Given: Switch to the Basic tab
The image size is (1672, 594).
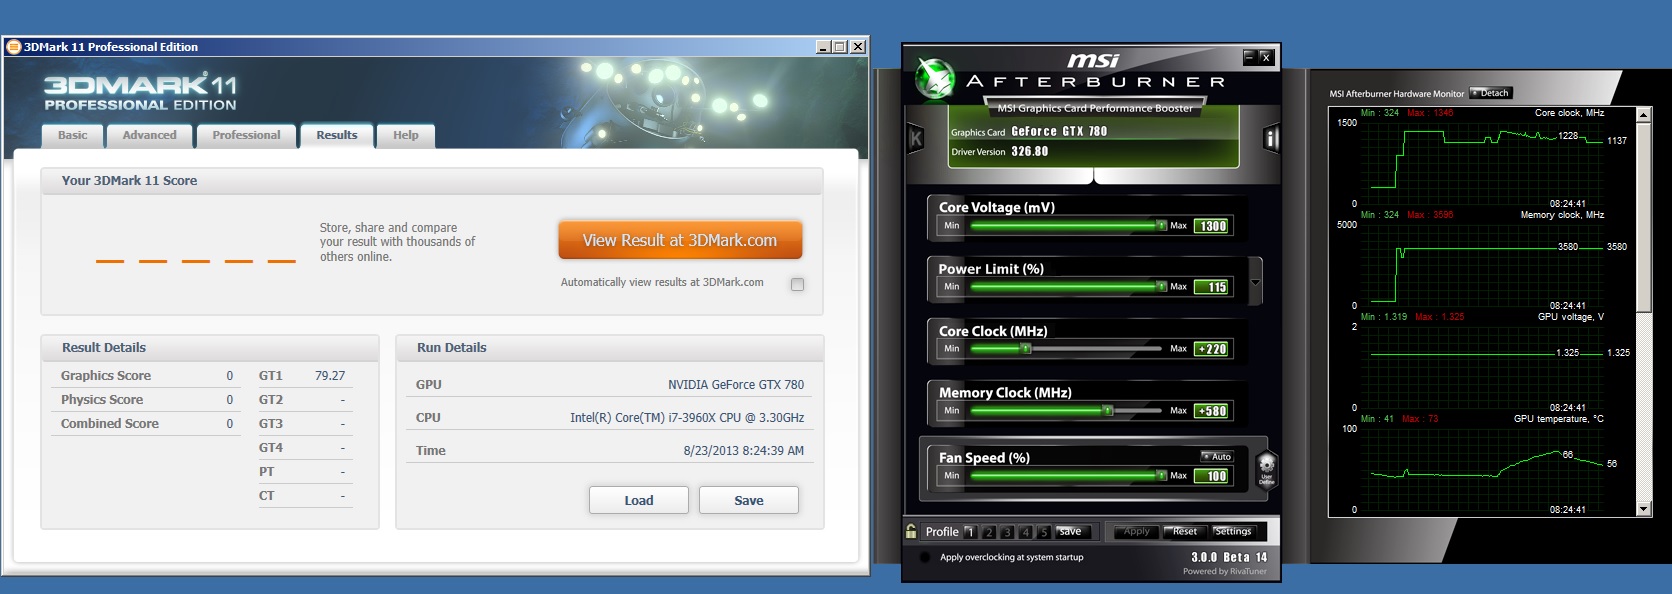Looking at the screenshot, I should point(72,136).
